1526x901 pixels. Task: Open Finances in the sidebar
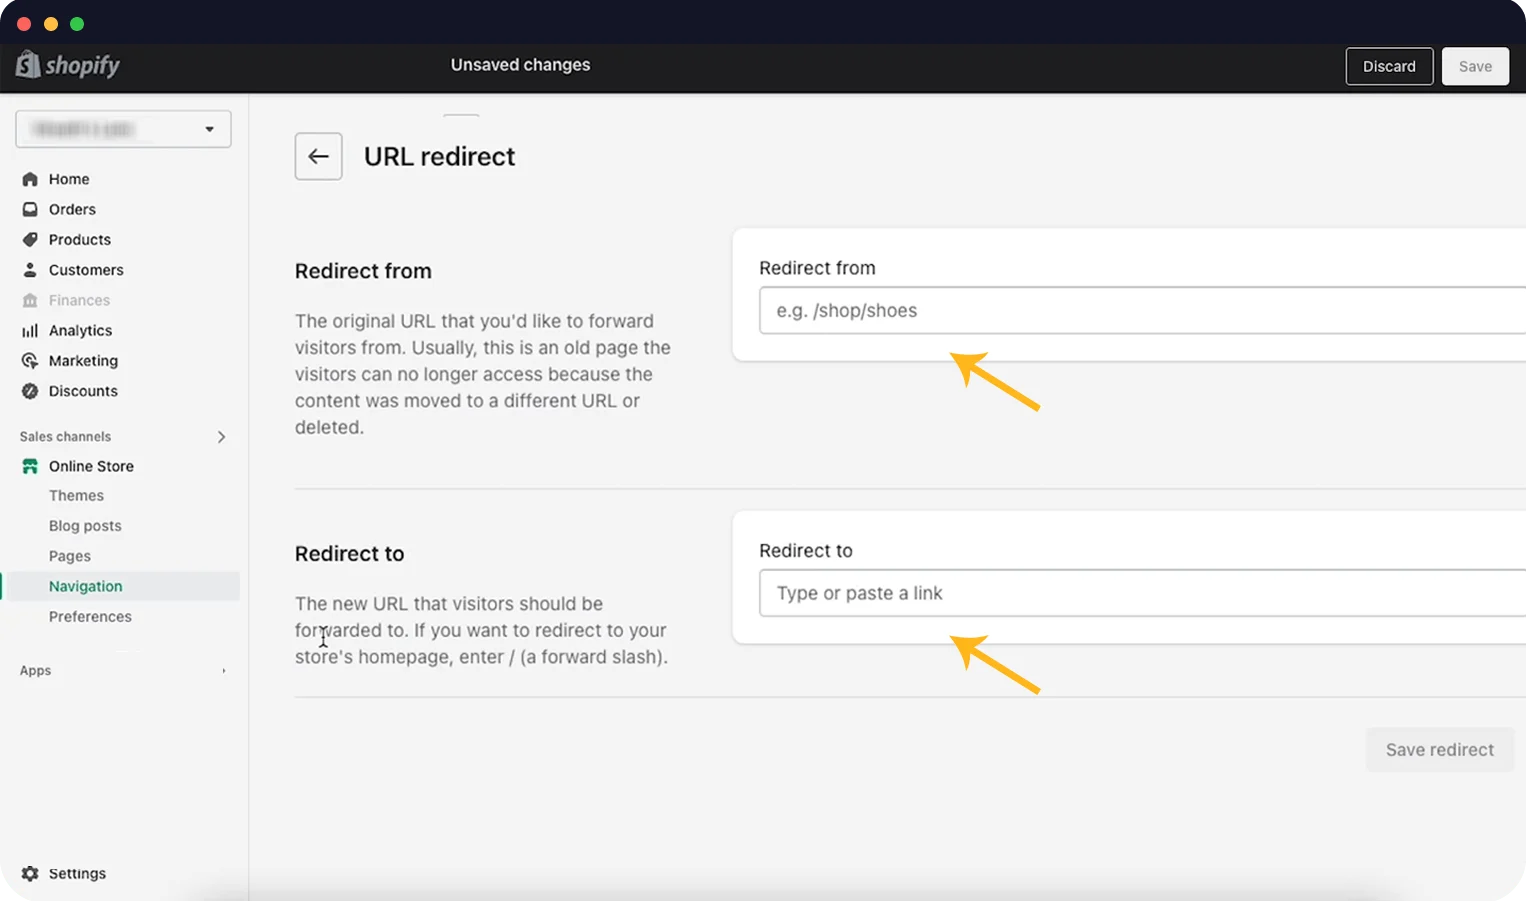[79, 300]
